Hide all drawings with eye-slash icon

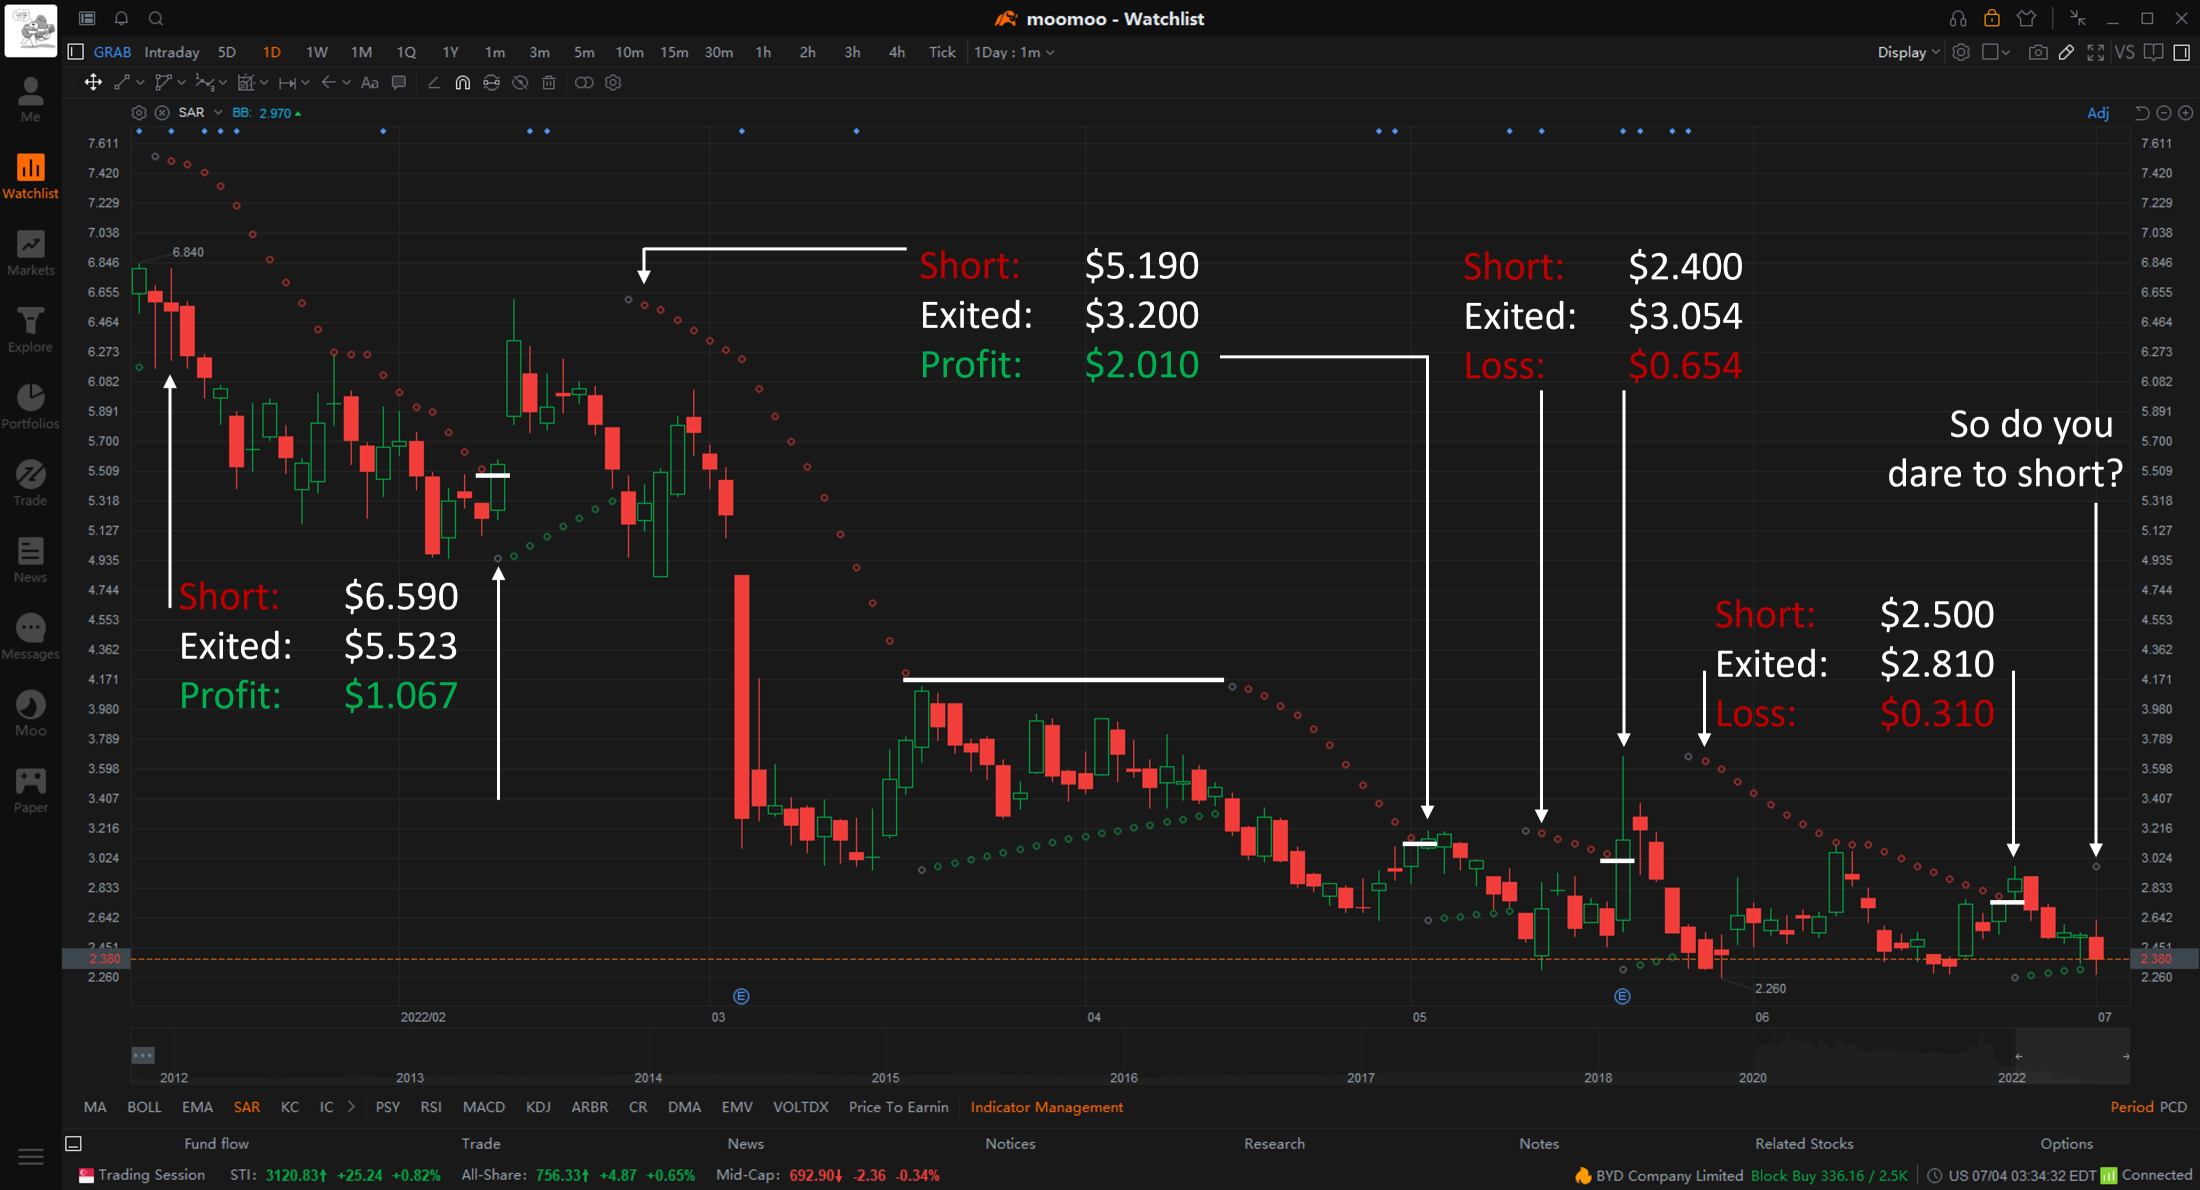coord(520,83)
